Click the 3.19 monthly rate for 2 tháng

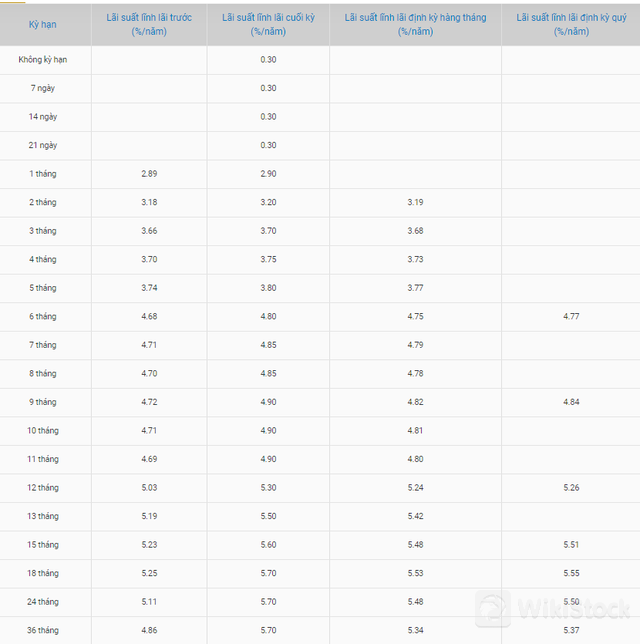pyautogui.click(x=415, y=202)
